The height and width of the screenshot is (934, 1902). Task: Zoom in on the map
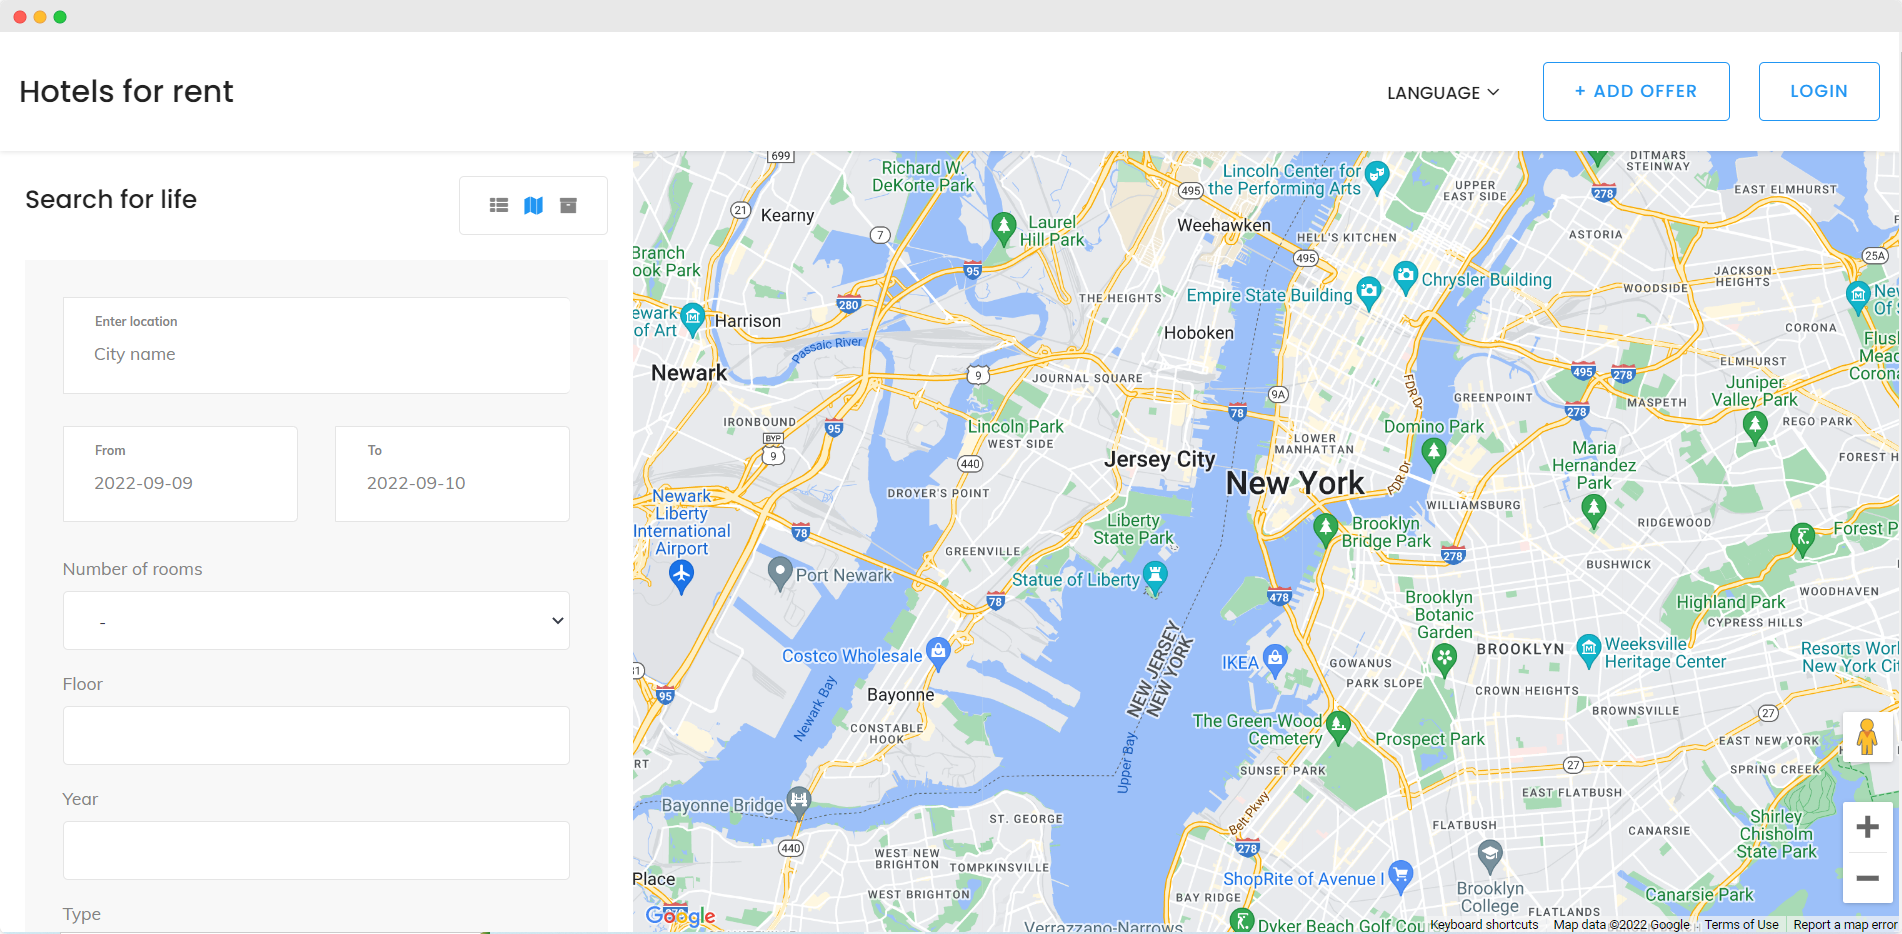click(1867, 827)
